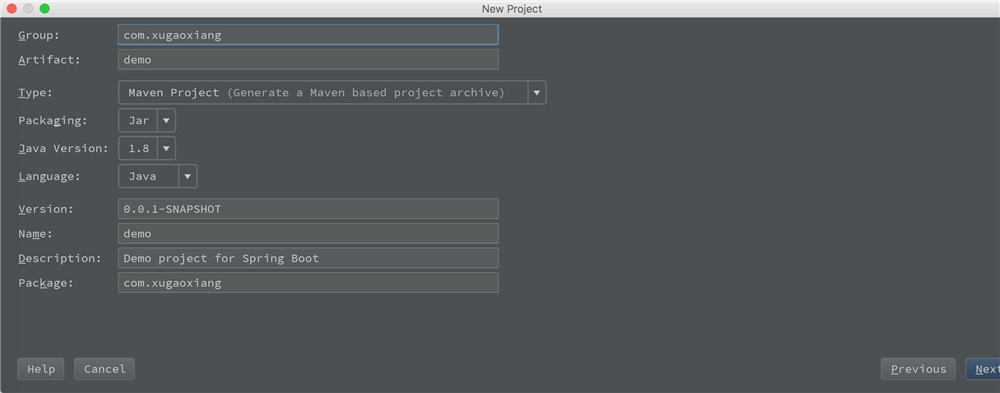The width and height of the screenshot is (1000, 393).
Task: Expand the Packaging dropdown arrow
Action: [166, 121]
